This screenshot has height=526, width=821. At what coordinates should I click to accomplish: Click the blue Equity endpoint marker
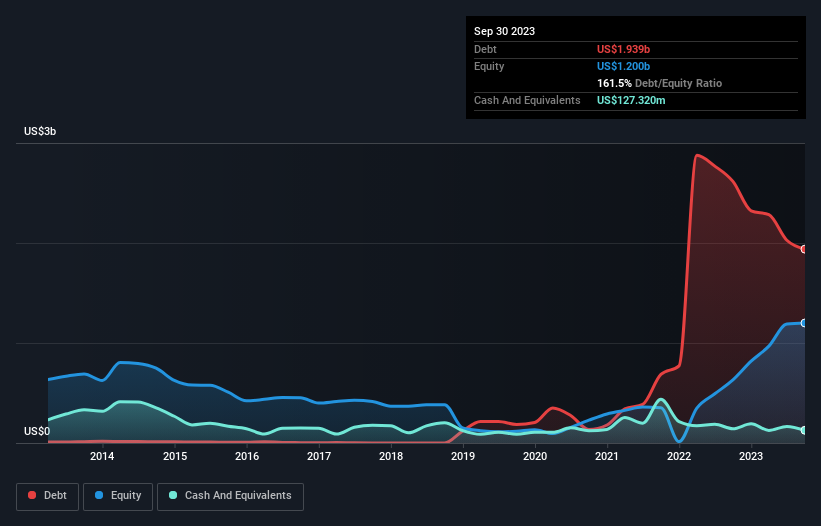[x=804, y=323]
